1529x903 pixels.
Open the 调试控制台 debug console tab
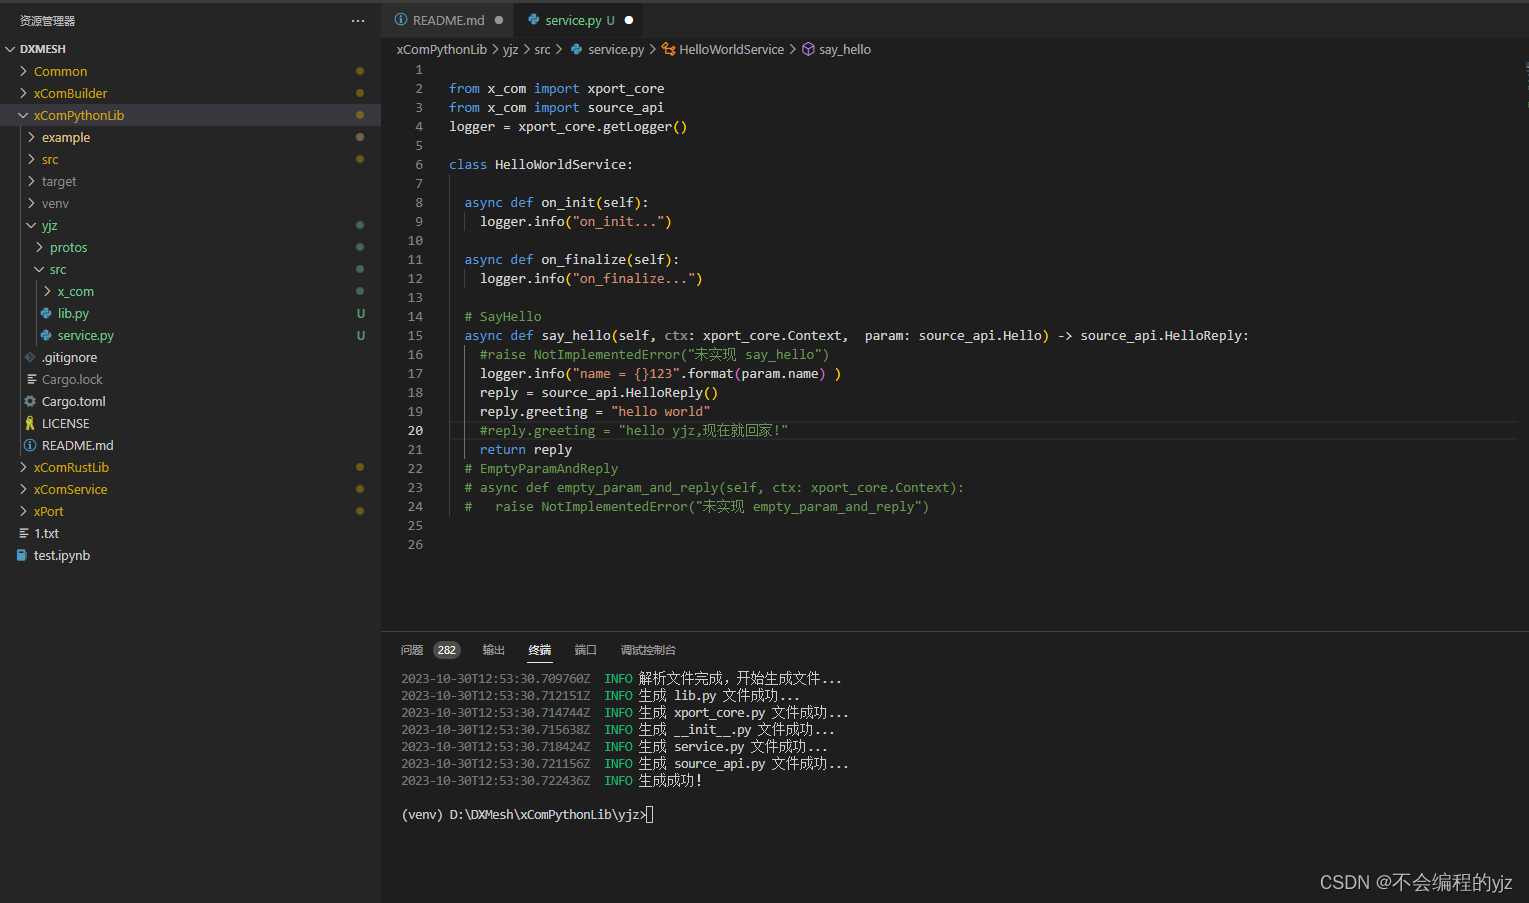(x=648, y=650)
